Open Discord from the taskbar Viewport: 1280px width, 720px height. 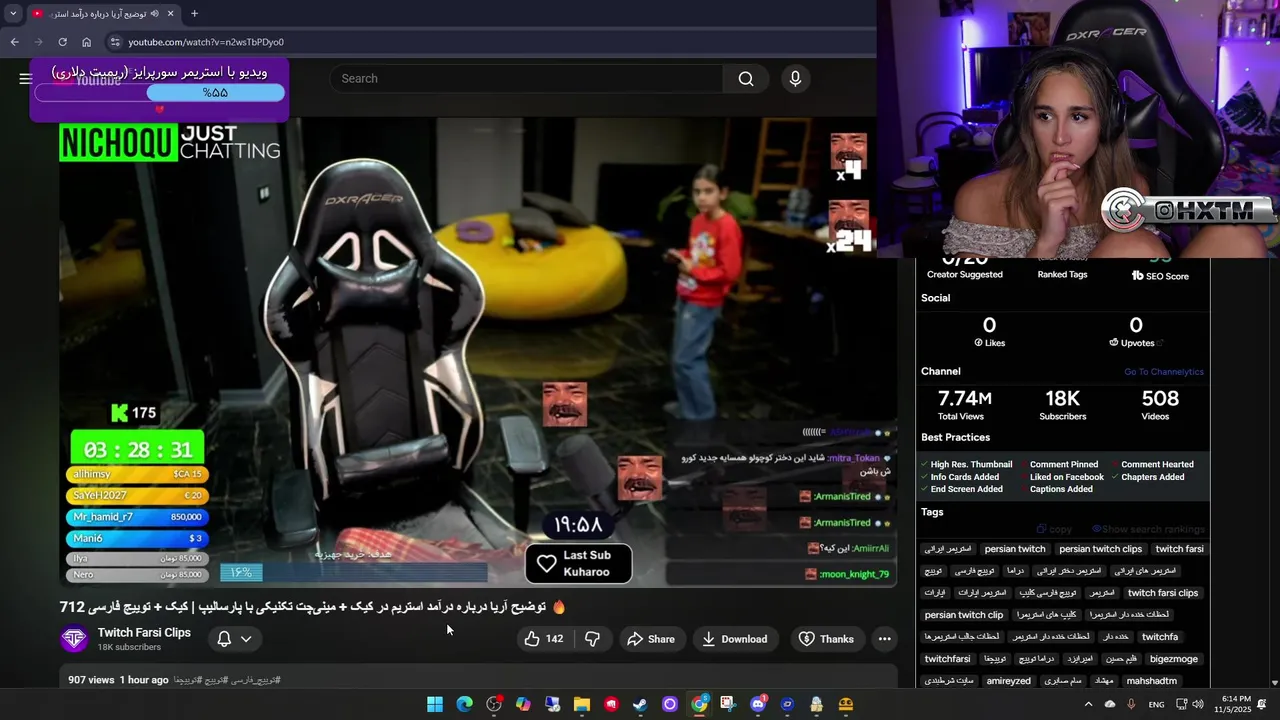click(758, 704)
